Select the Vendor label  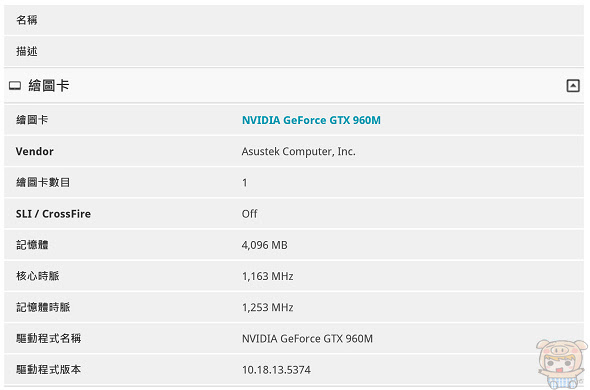click(35, 151)
